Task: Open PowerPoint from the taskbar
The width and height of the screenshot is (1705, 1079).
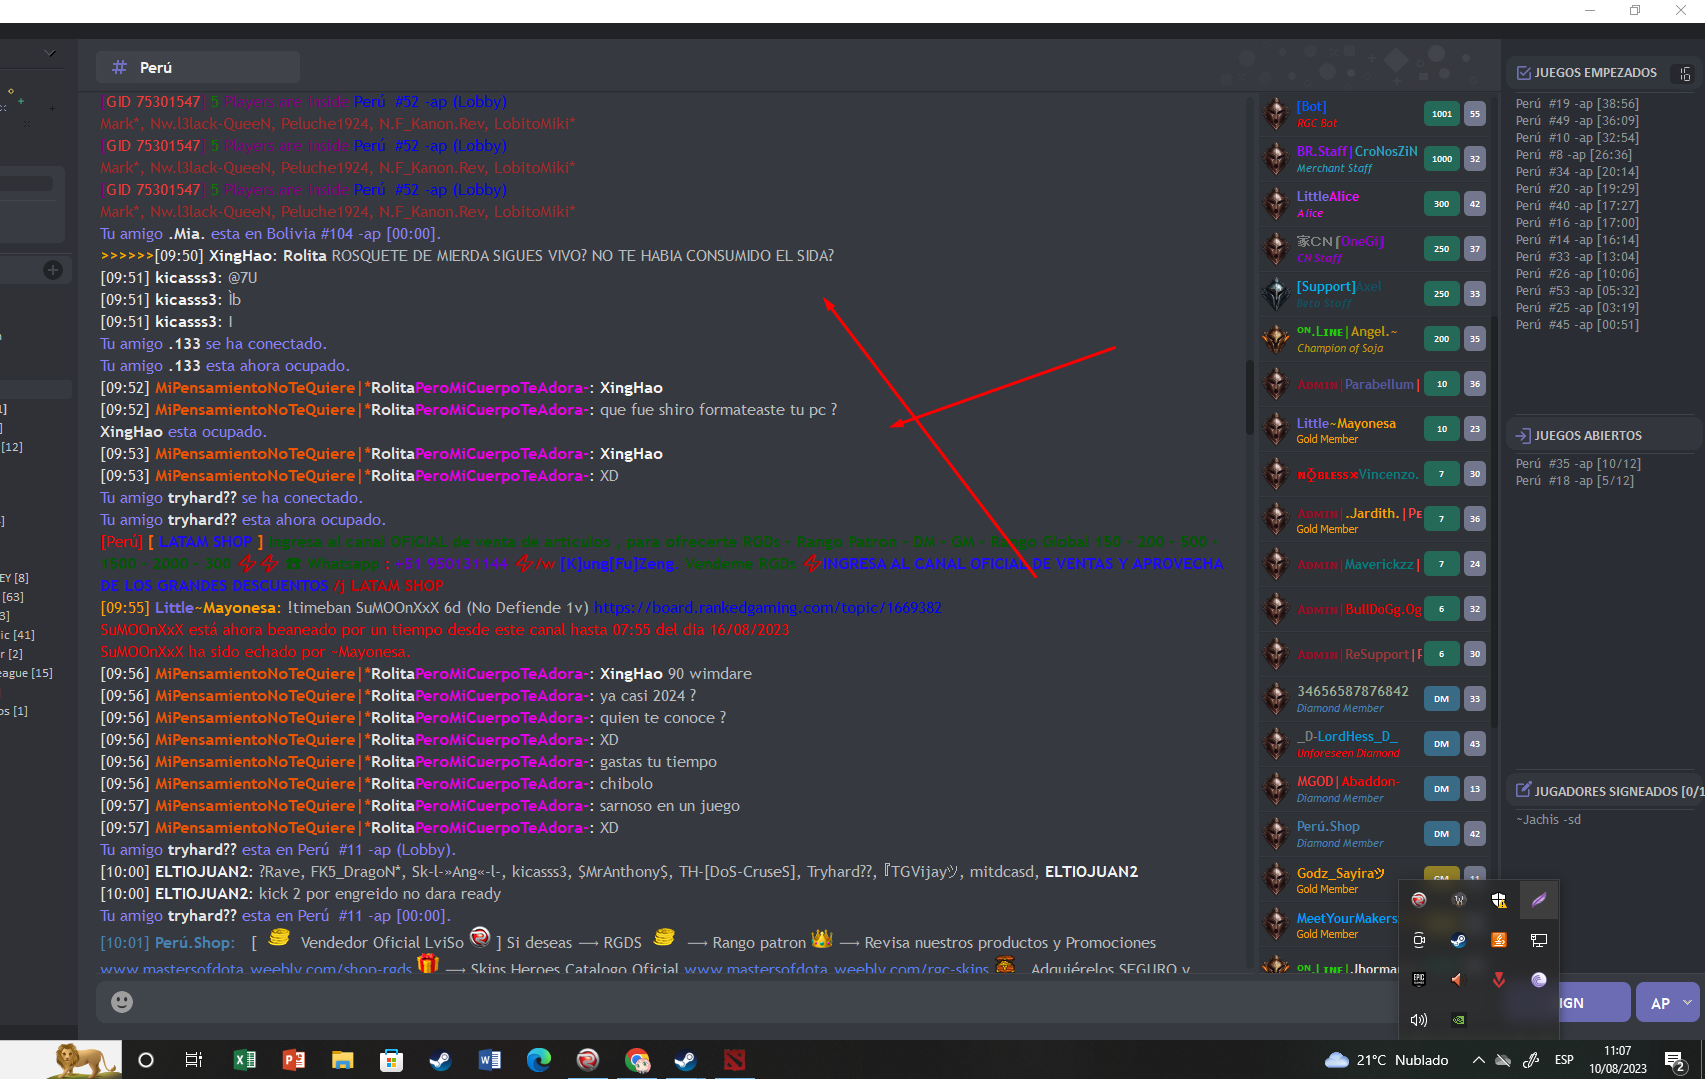Action: 294,1060
